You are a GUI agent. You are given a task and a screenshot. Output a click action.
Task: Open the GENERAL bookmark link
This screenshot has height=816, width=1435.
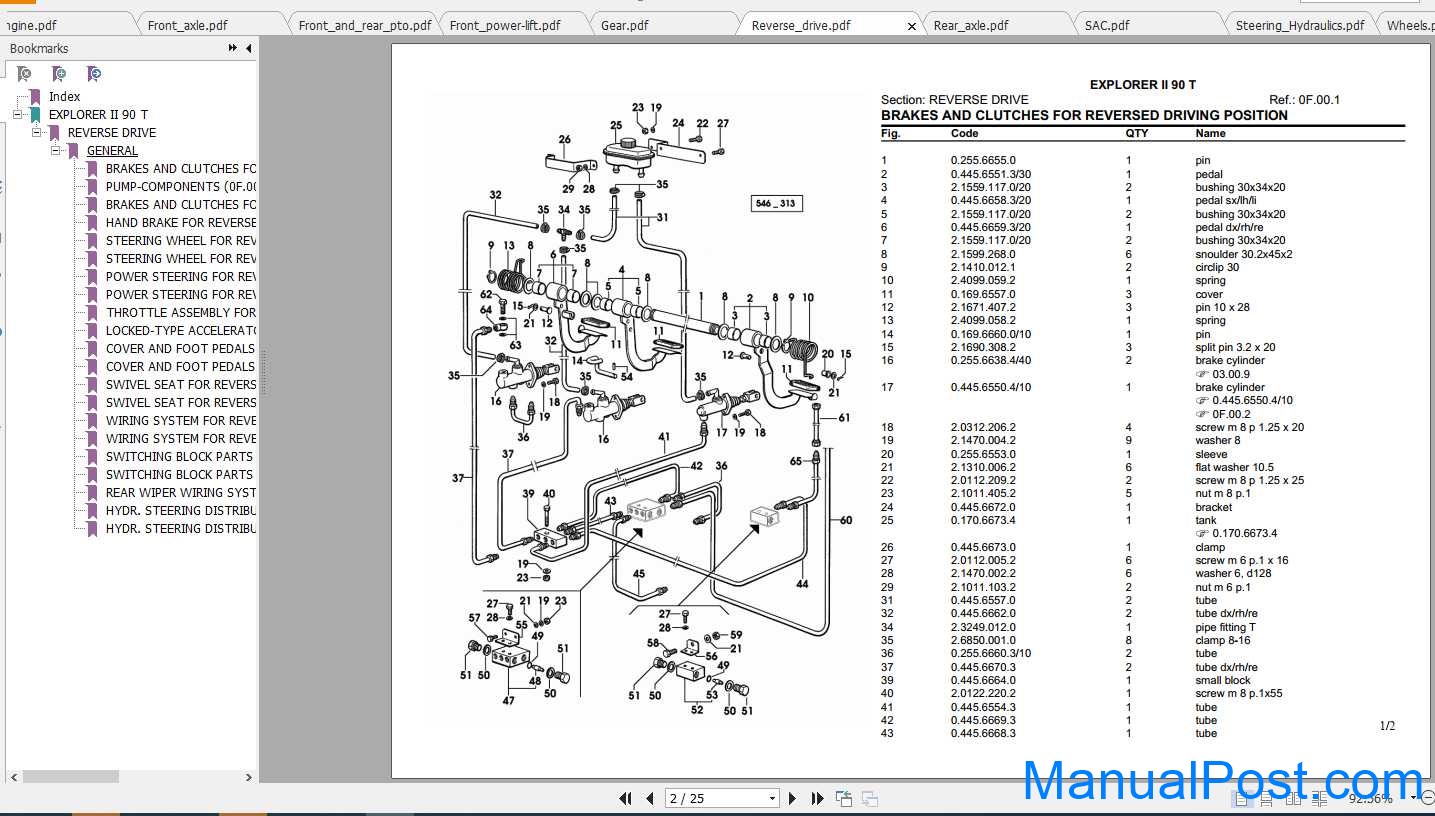(112, 151)
